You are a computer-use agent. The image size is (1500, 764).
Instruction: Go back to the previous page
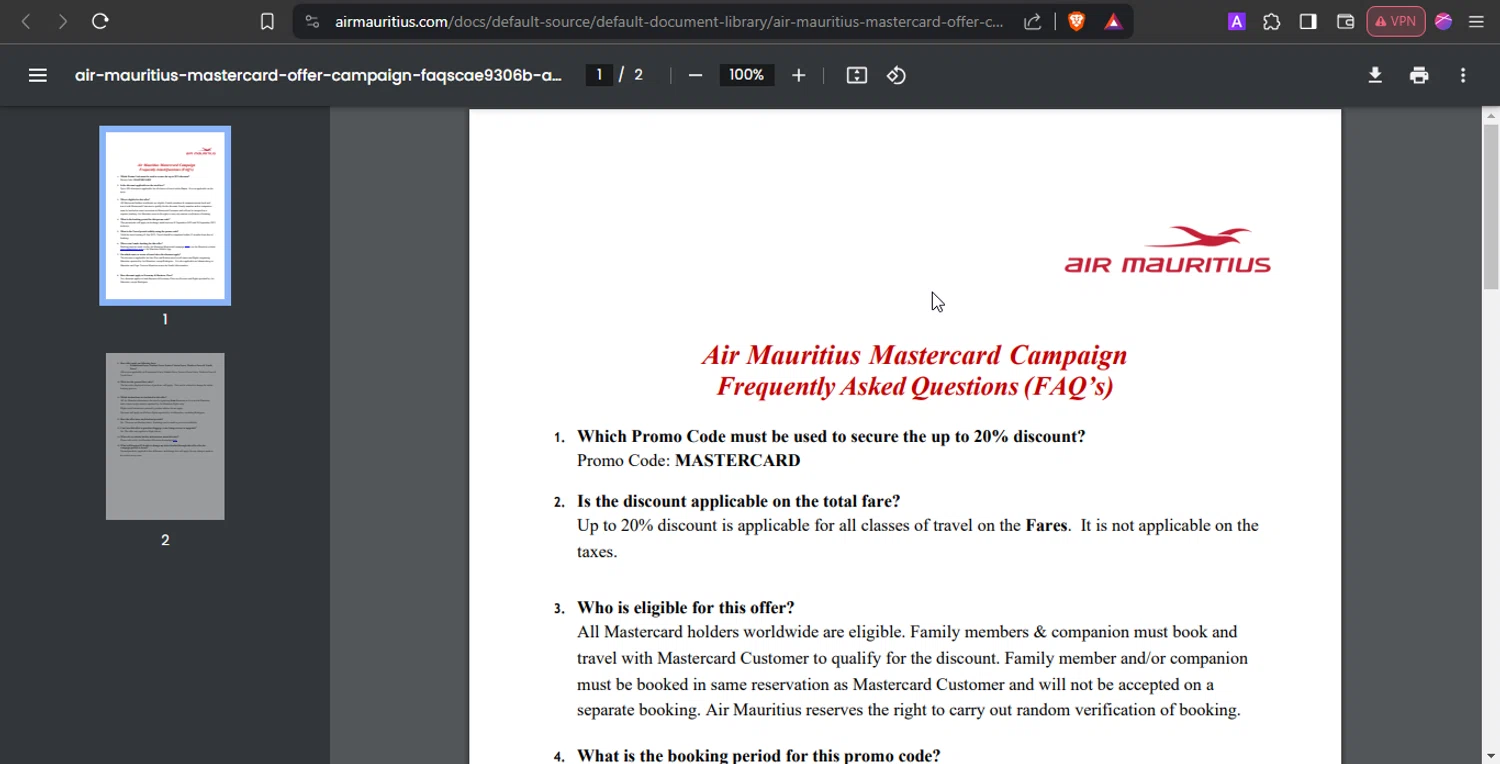(26, 21)
